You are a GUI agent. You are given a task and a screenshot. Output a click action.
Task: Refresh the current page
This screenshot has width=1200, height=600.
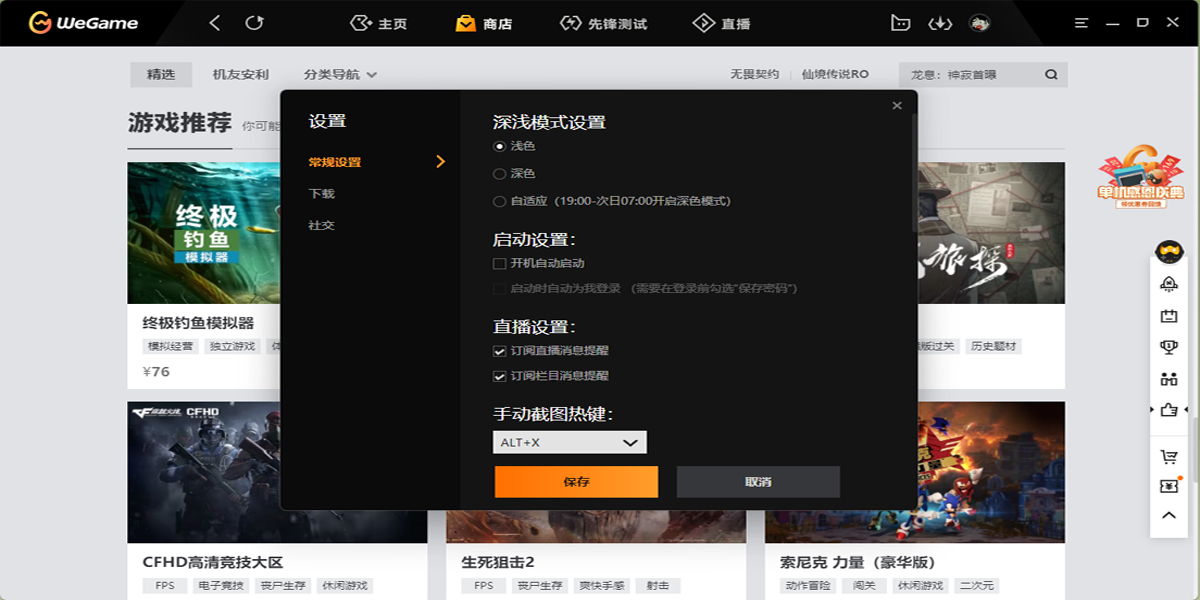click(255, 22)
